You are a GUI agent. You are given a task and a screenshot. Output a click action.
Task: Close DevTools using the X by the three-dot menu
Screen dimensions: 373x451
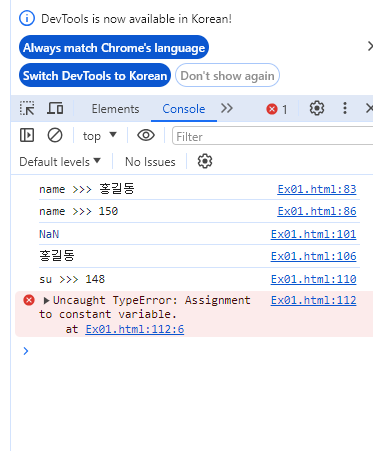tap(369, 108)
